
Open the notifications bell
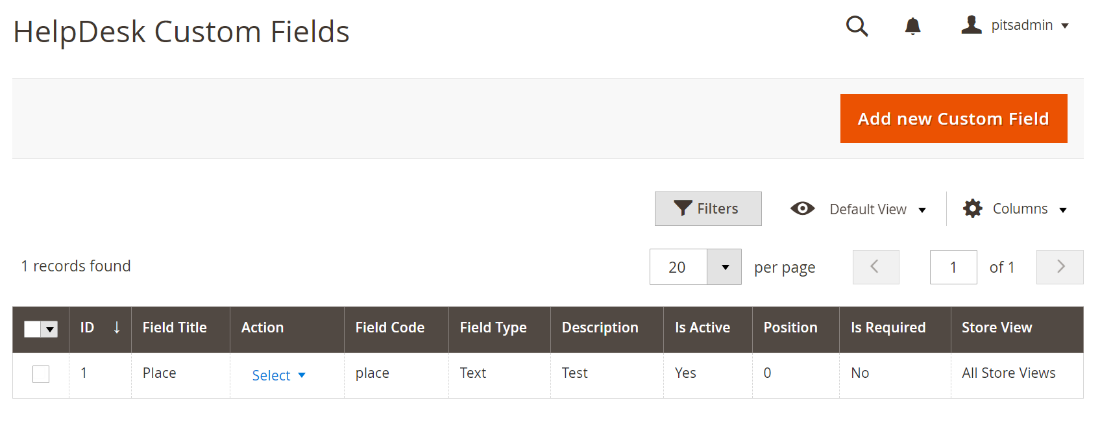[912, 26]
